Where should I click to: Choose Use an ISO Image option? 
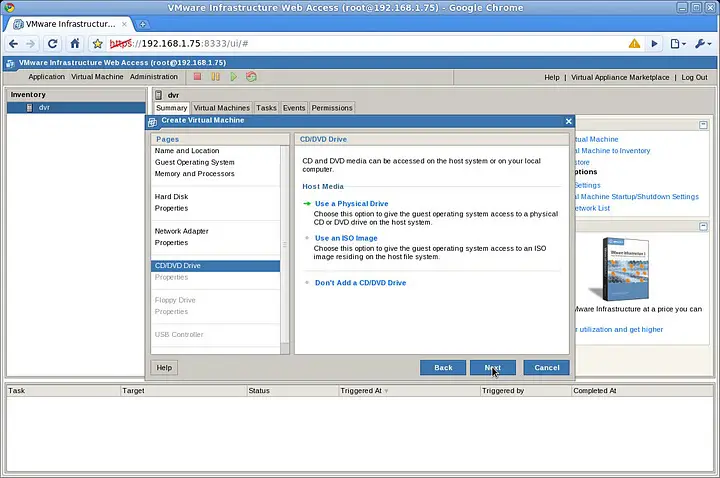coord(346,238)
